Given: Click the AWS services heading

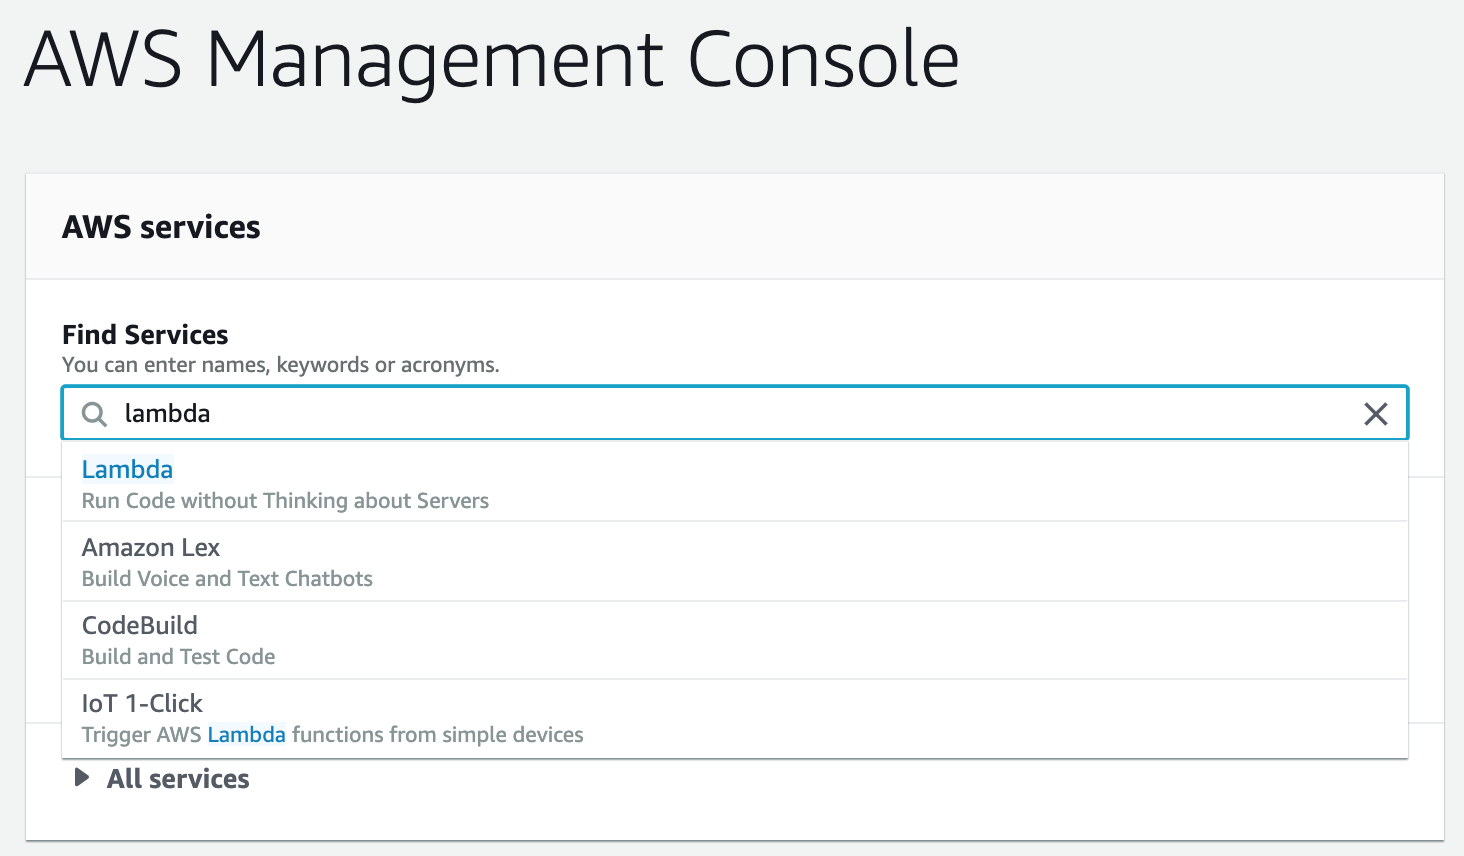Looking at the screenshot, I should (x=161, y=228).
